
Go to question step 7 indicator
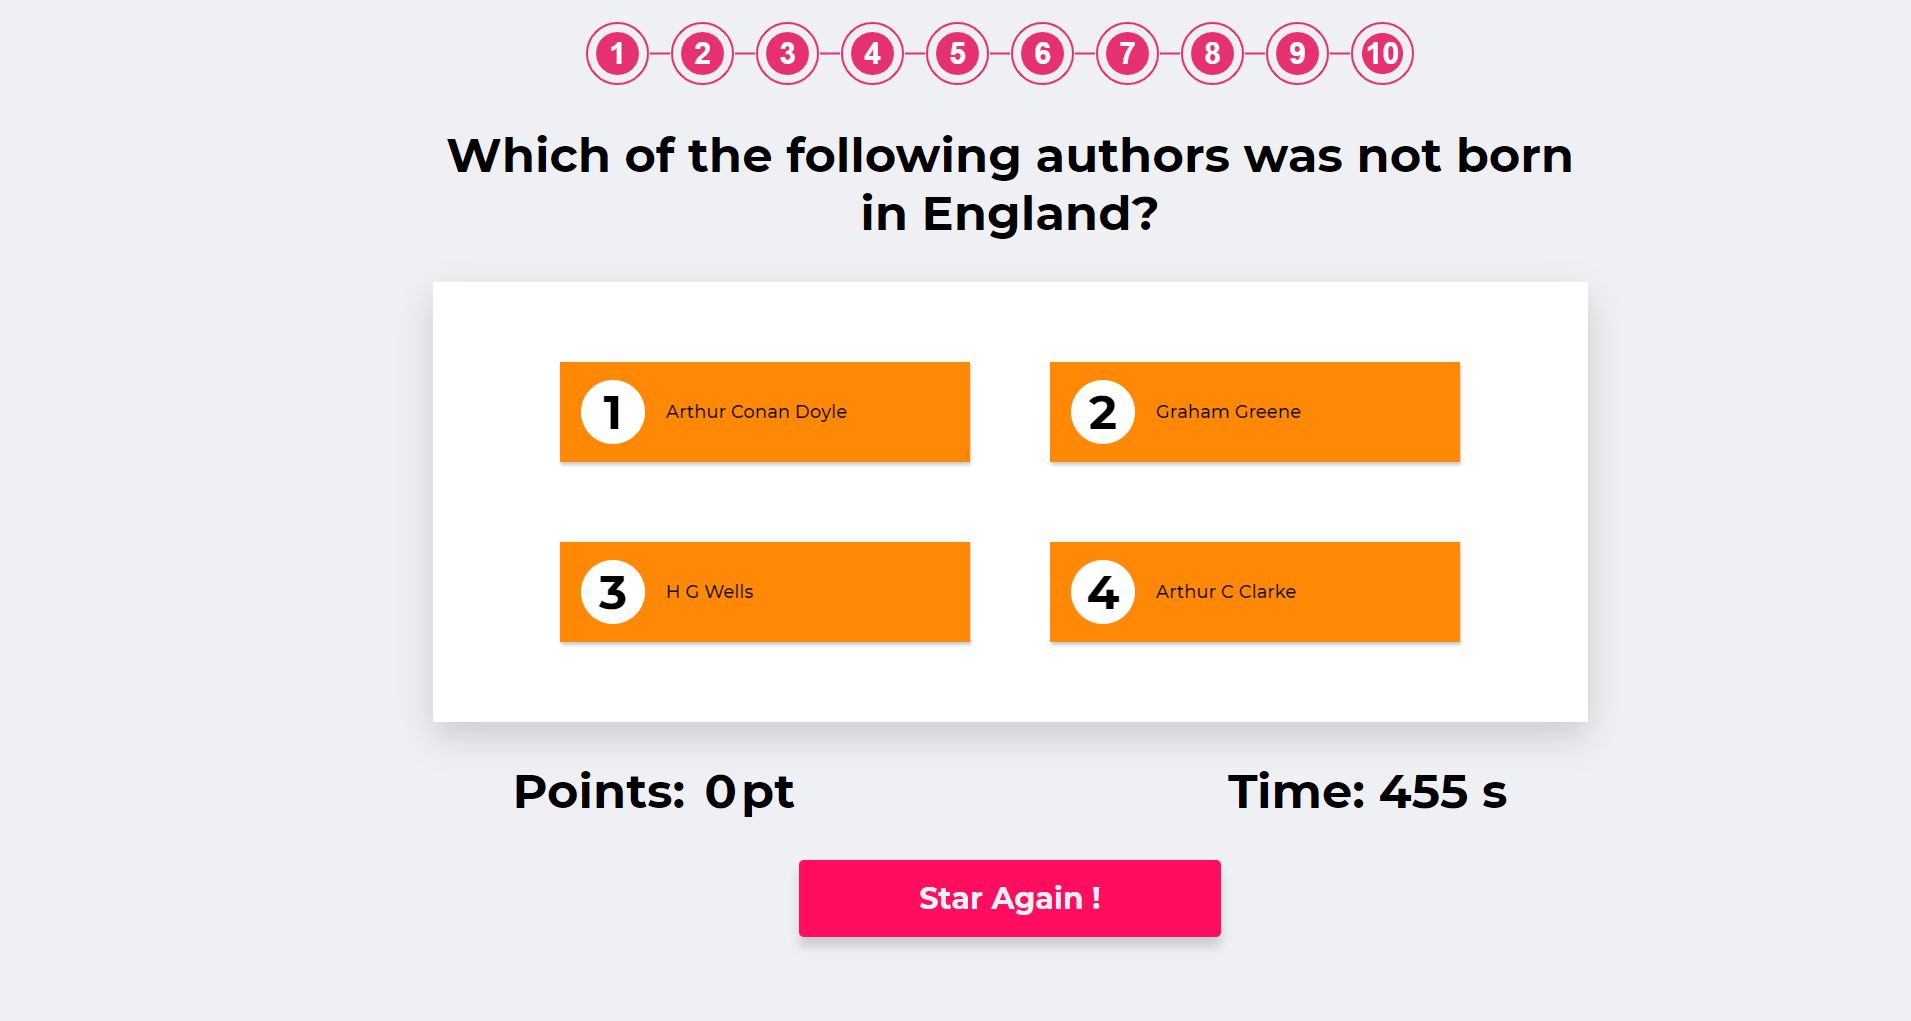(1127, 53)
